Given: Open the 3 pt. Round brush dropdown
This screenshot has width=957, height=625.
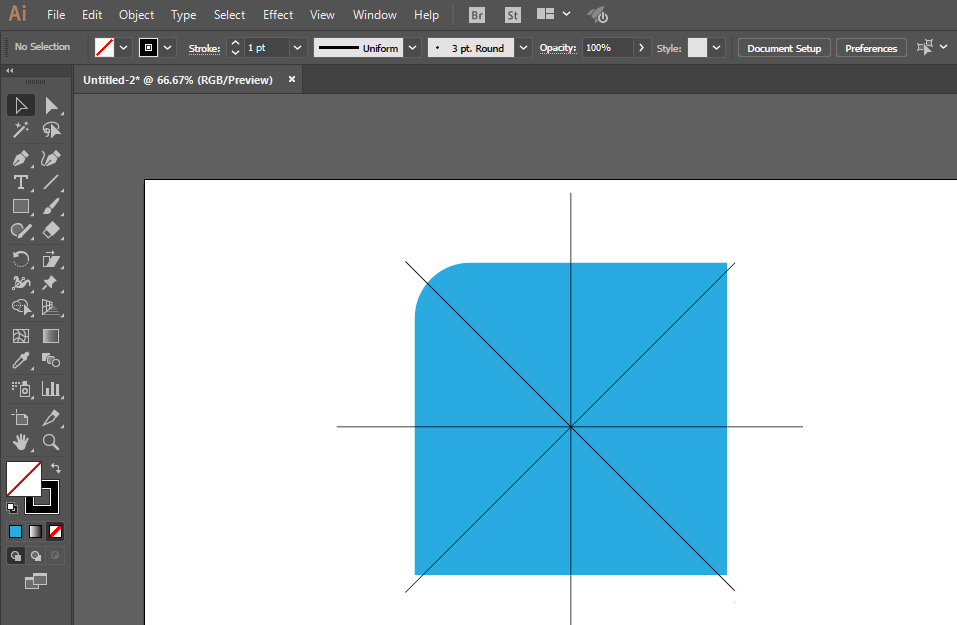Looking at the screenshot, I should (523, 48).
